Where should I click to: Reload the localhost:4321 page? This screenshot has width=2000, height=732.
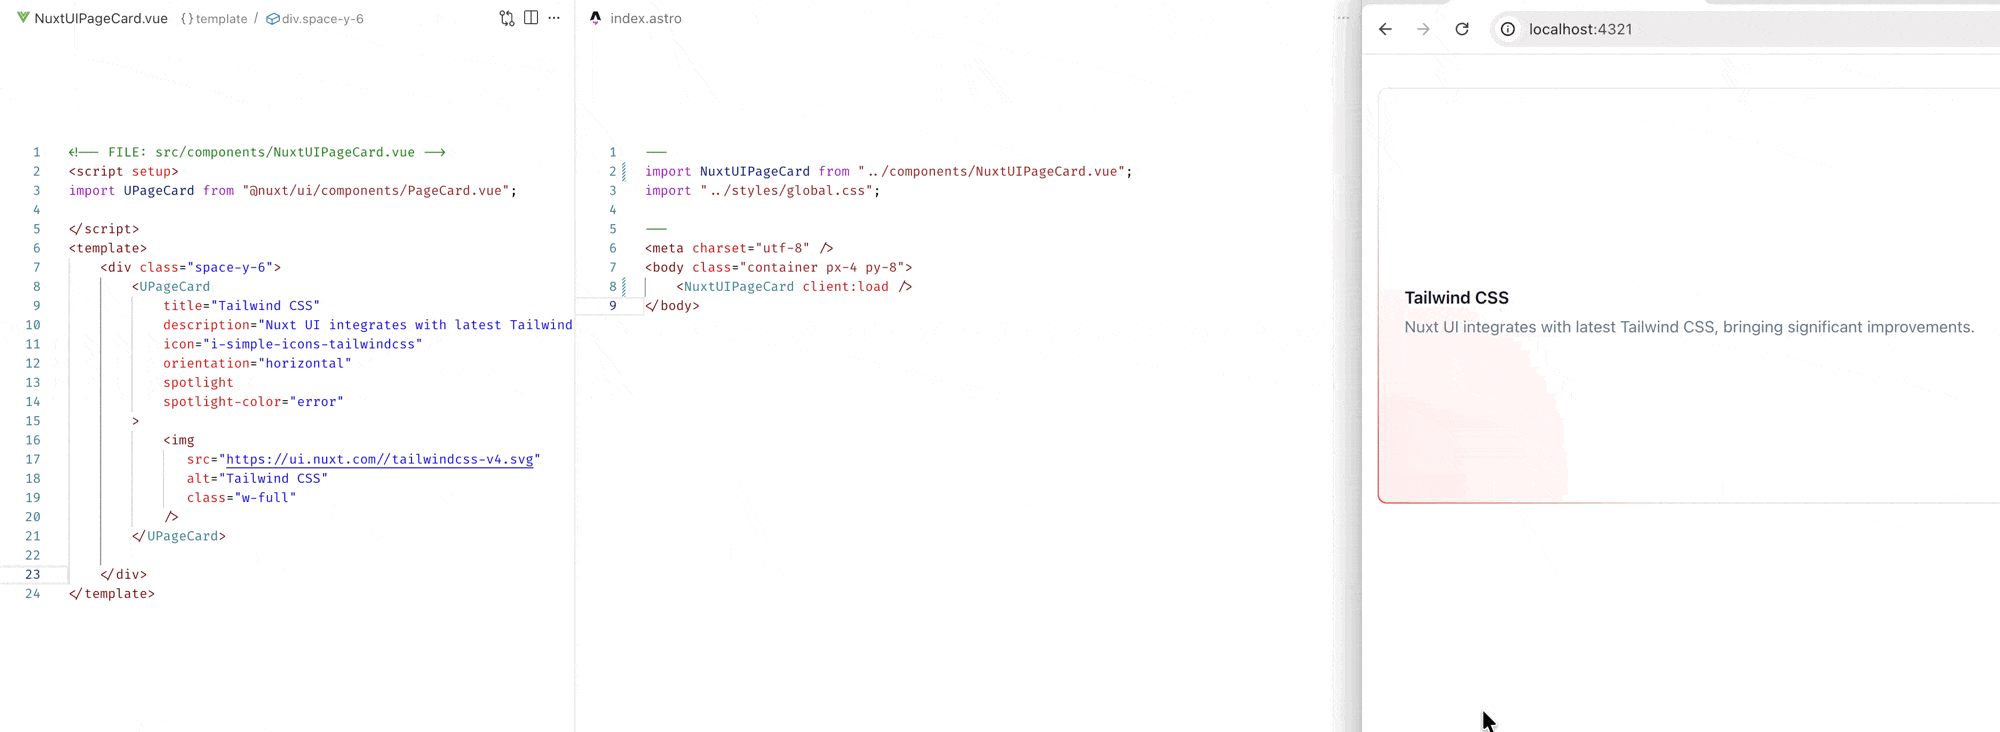(x=1462, y=29)
